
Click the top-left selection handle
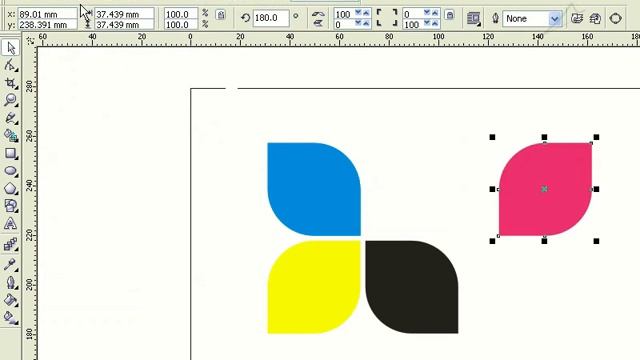(x=492, y=137)
